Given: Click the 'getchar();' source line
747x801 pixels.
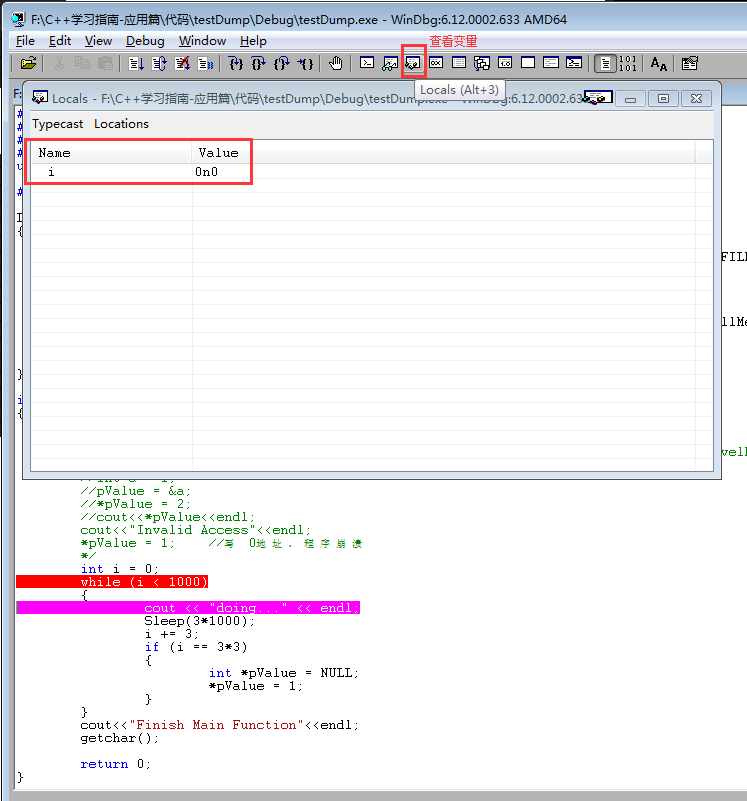Looking at the screenshot, I should point(120,738).
